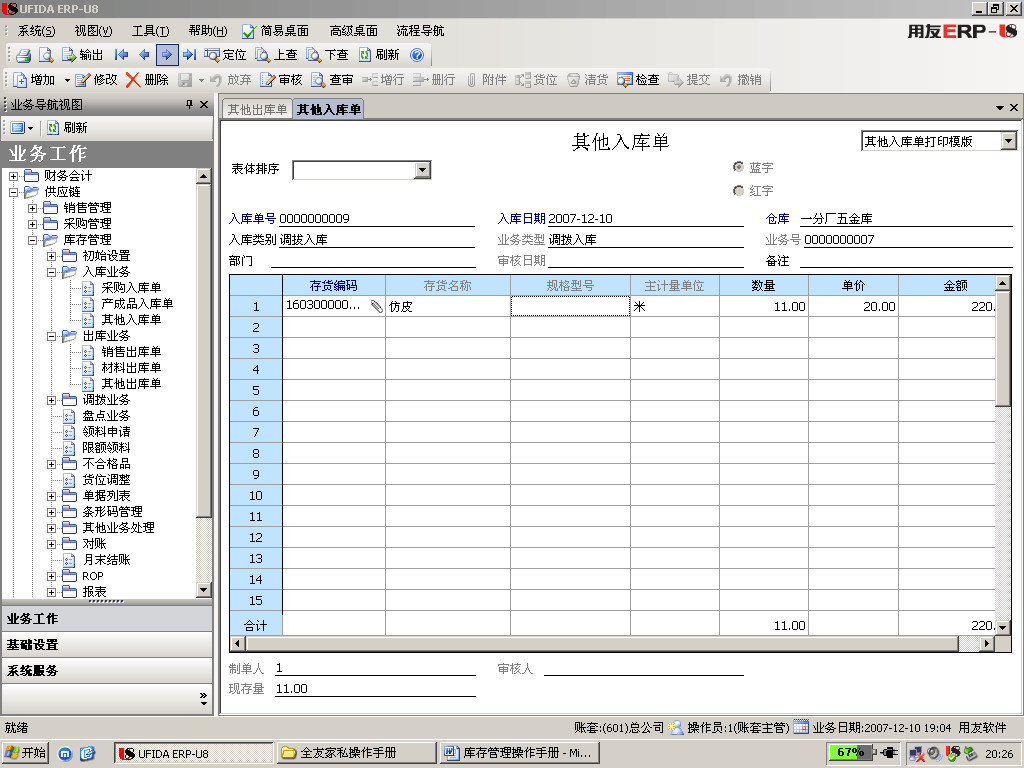Screen dimensions: 1024x768
Task: Open the 其他入库单打印模版 dropdown
Action: (x=1008, y=141)
